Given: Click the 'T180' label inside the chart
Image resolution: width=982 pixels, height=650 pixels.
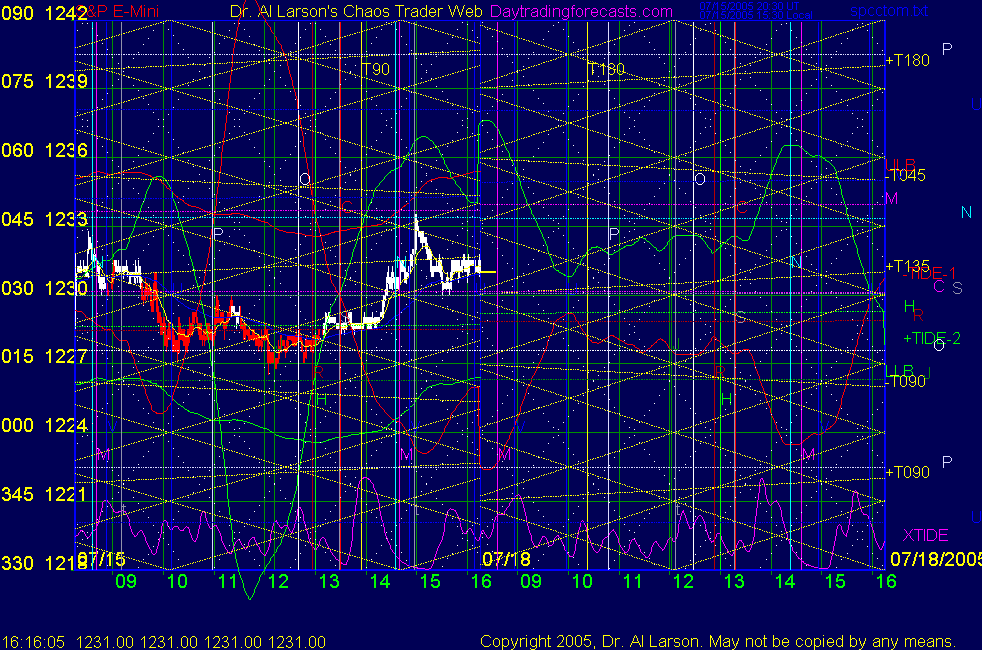Looking at the screenshot, I should 606,69.
